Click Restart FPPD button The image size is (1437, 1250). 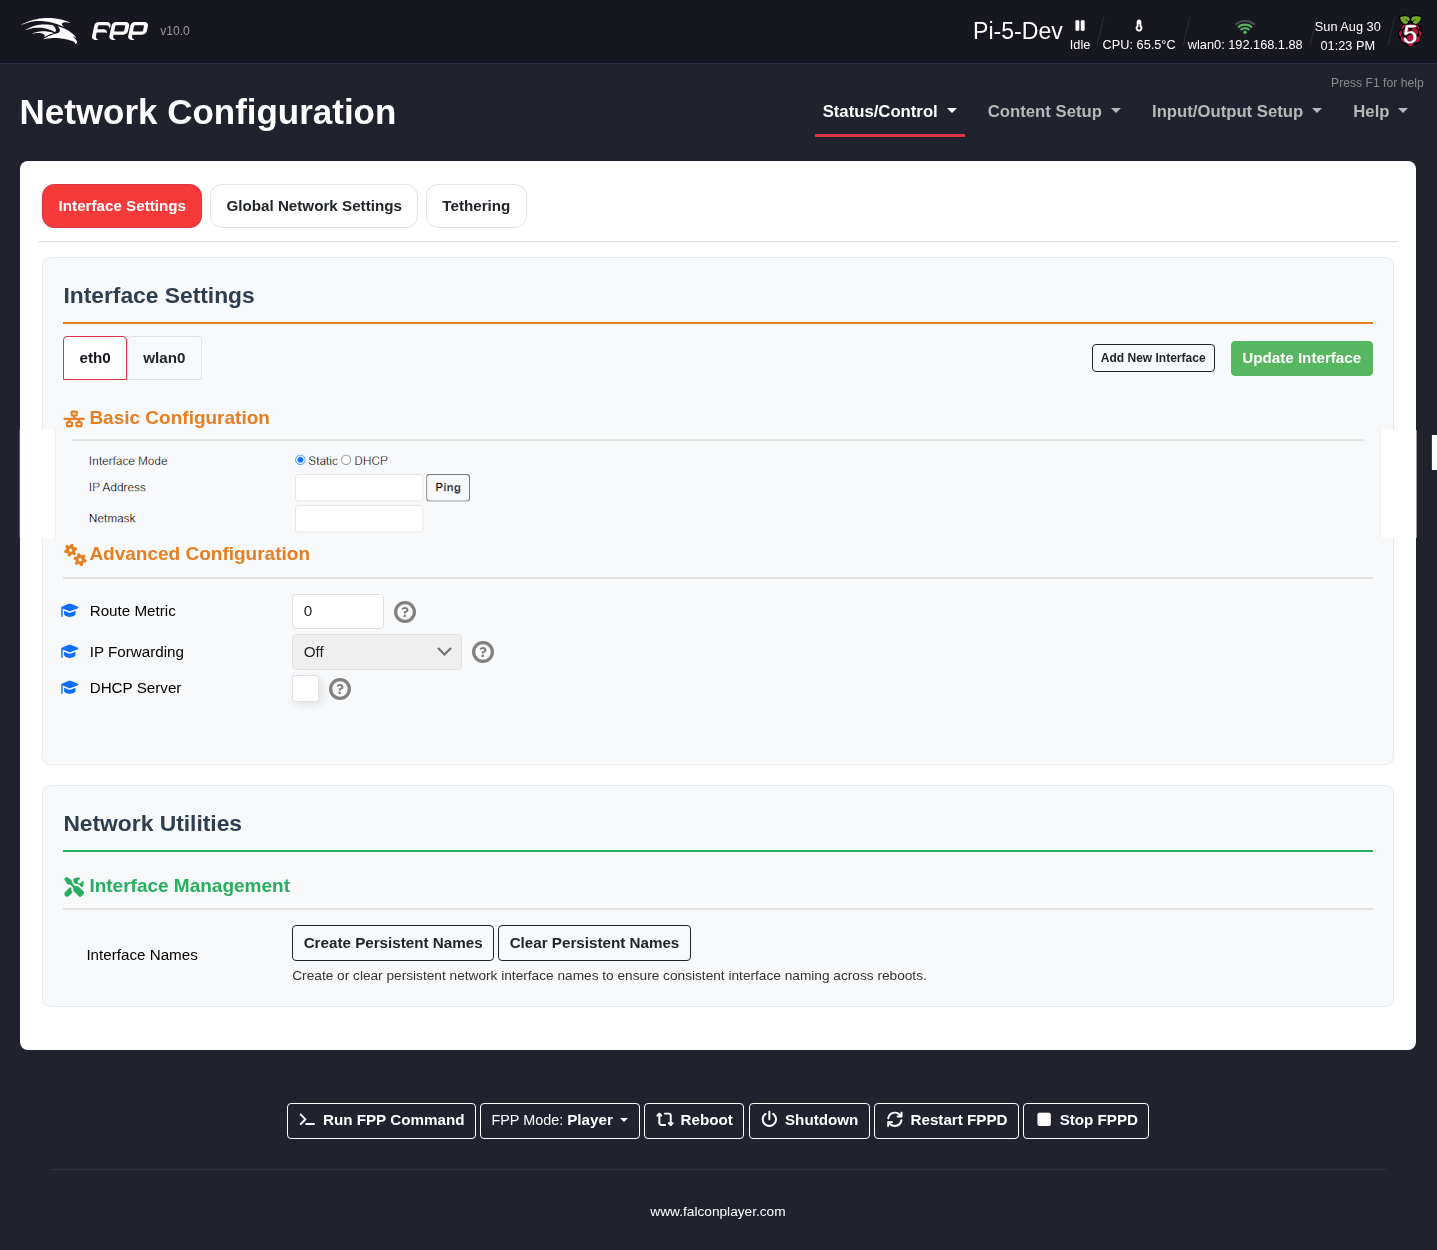(946, 1120)
